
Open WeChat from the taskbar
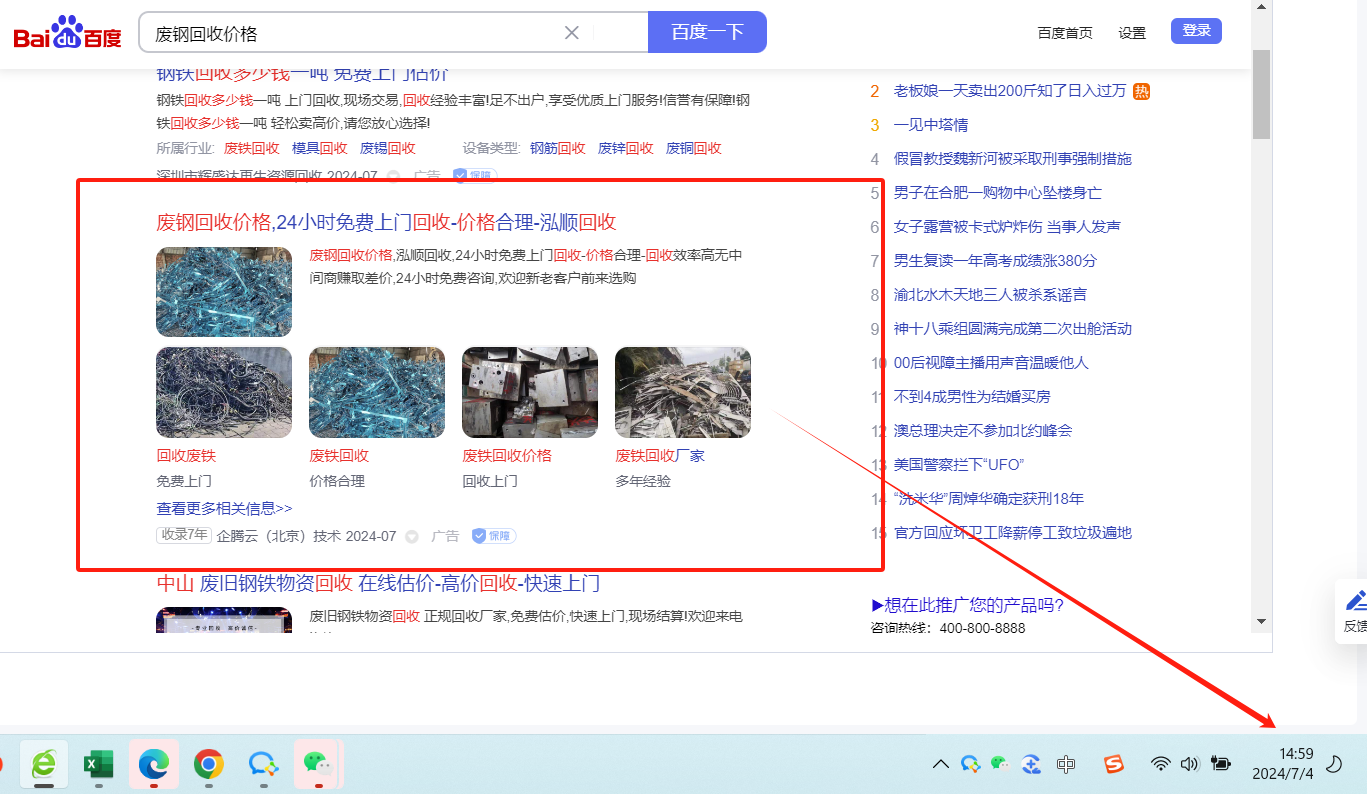pyautogui.click(x=317, y=765)
